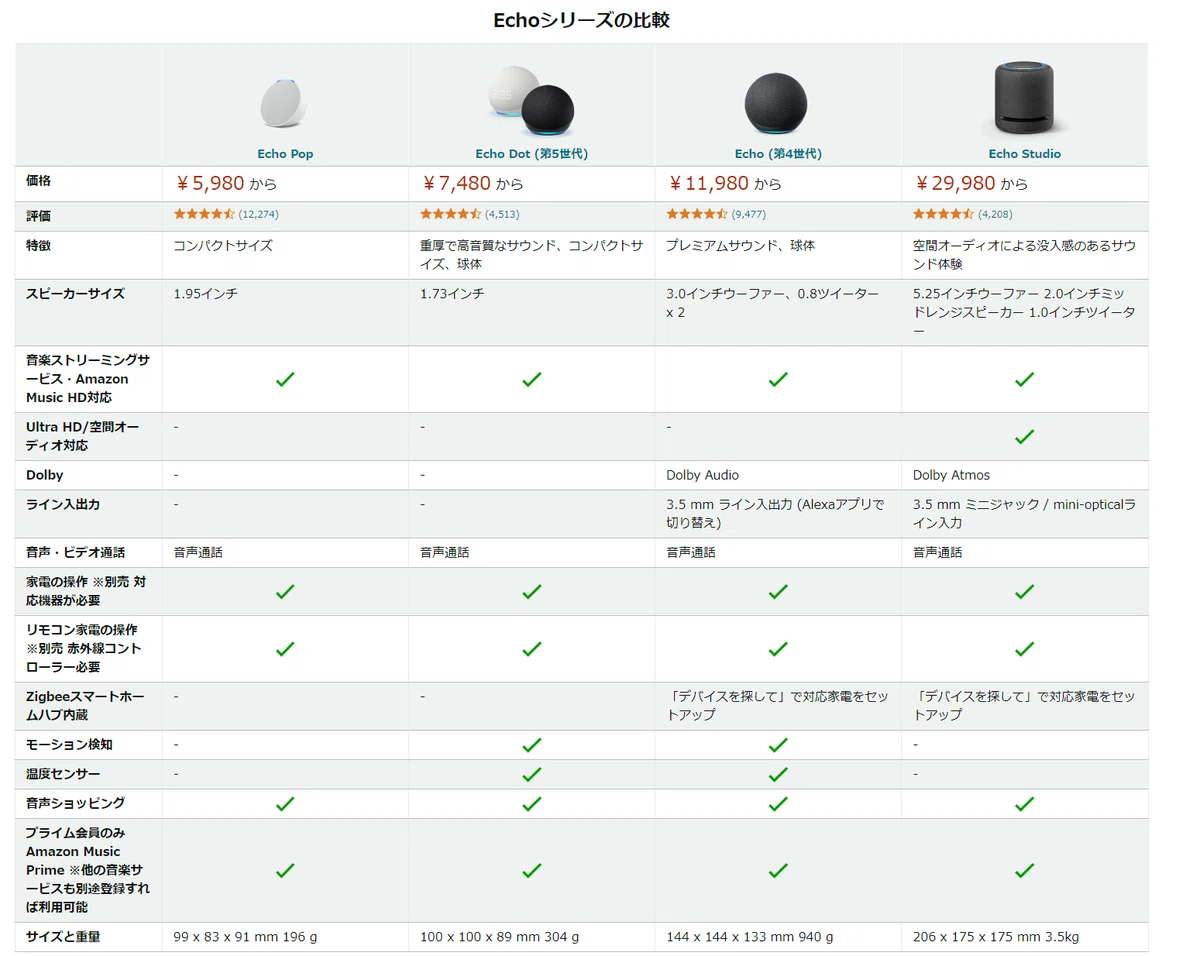View the 4,513 reviews count
1200x956 pixels.
point(502,215)
